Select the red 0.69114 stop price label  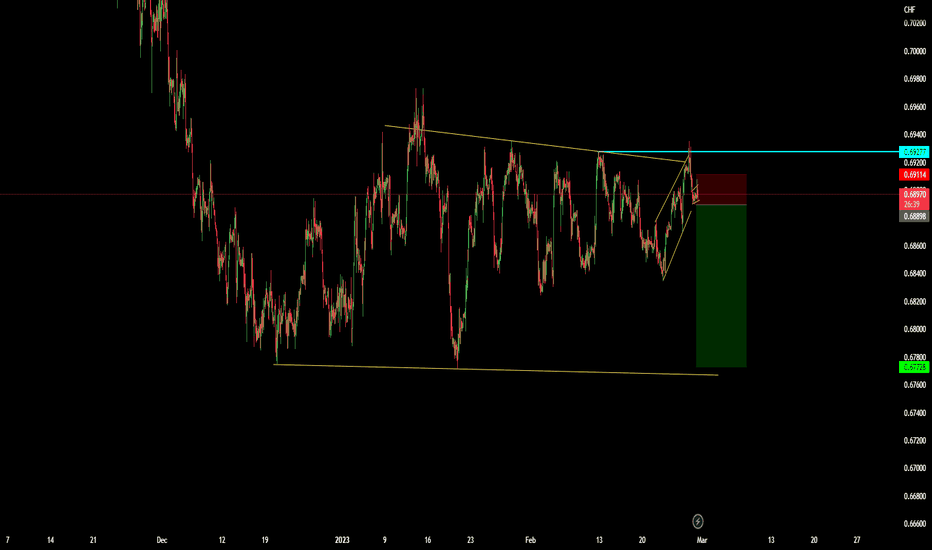point(914,175)
